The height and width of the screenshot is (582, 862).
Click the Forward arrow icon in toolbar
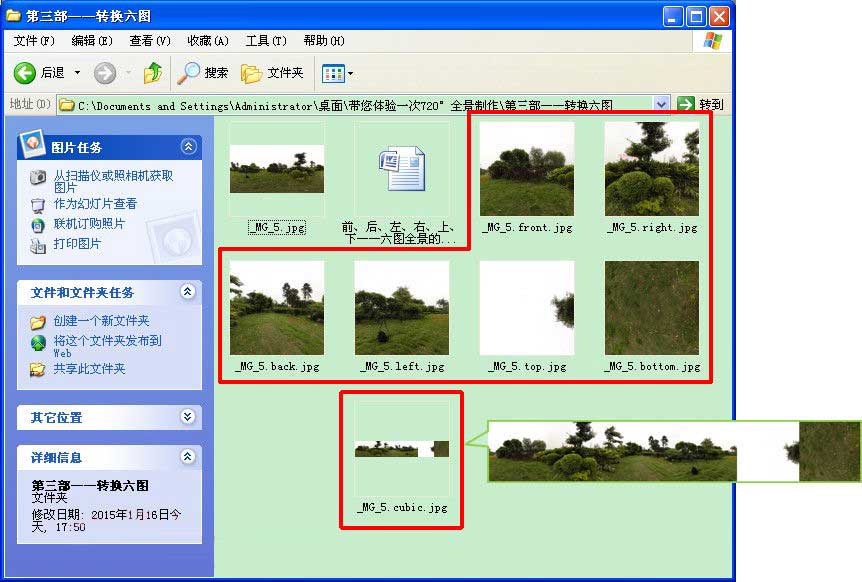(x=105, y=73)
